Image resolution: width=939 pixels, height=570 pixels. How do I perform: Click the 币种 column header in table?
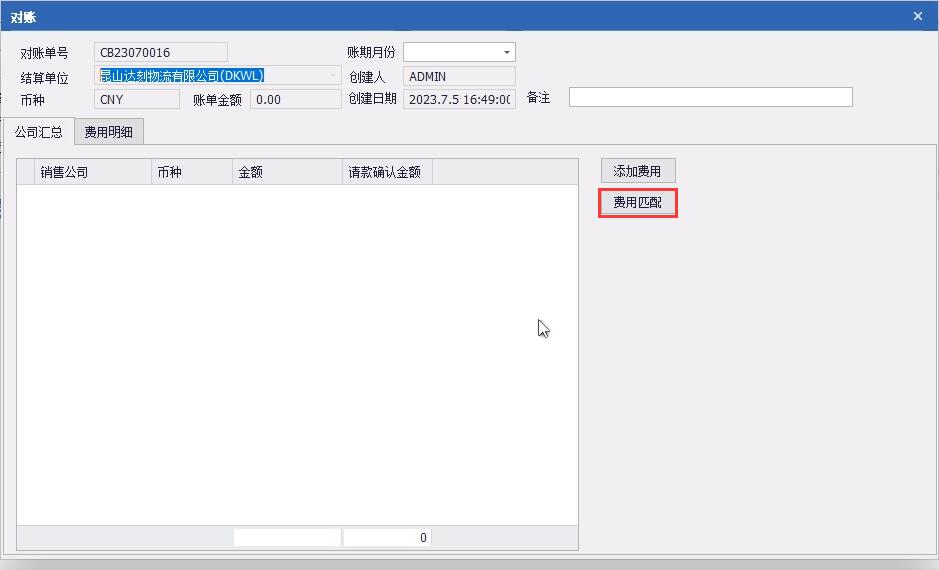[192, 172]
